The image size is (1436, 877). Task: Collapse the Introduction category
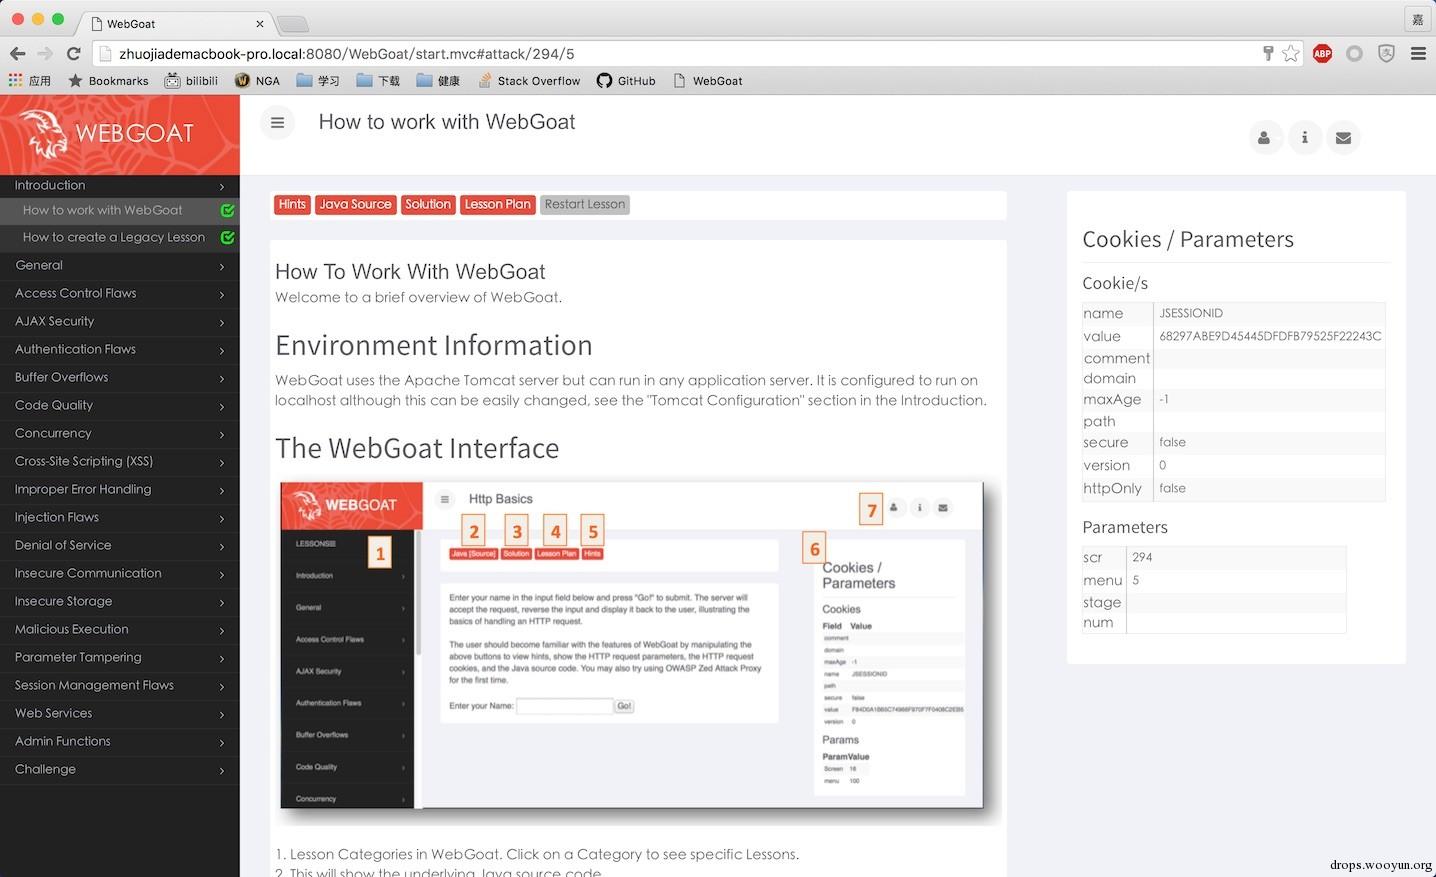(x=120, y=185)
